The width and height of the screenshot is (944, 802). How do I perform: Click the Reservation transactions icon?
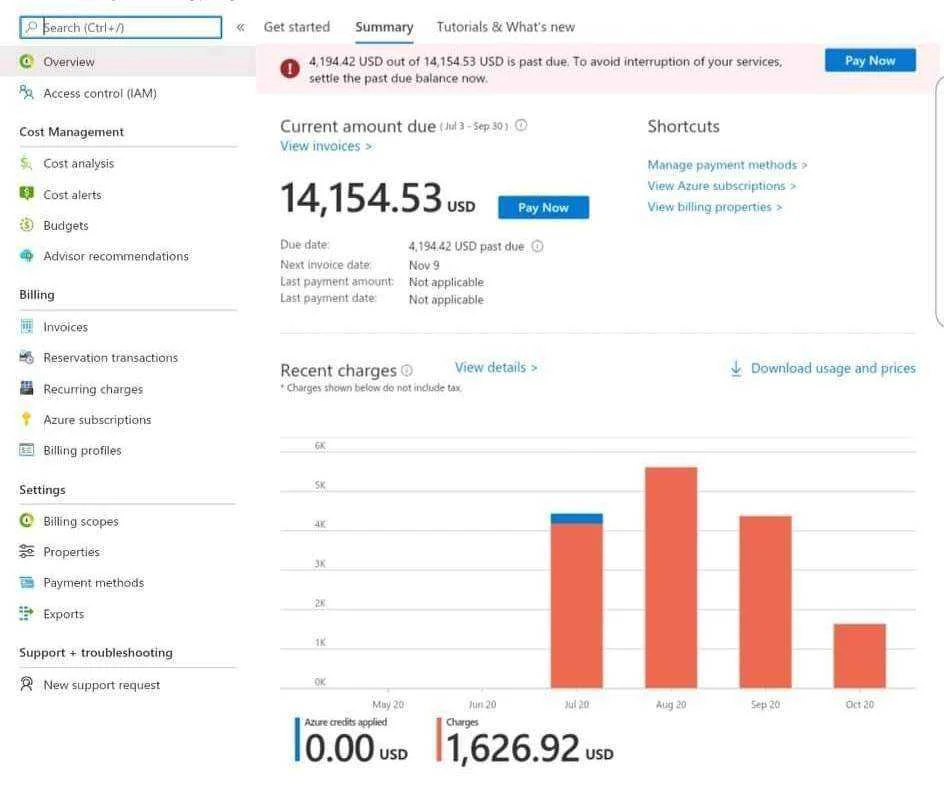click(x=26, y=357)
